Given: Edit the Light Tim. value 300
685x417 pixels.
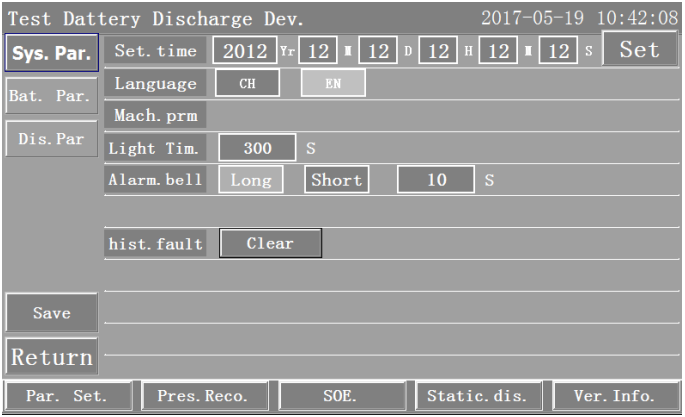Looking at the screenshot, I should [x=257, y=148].
